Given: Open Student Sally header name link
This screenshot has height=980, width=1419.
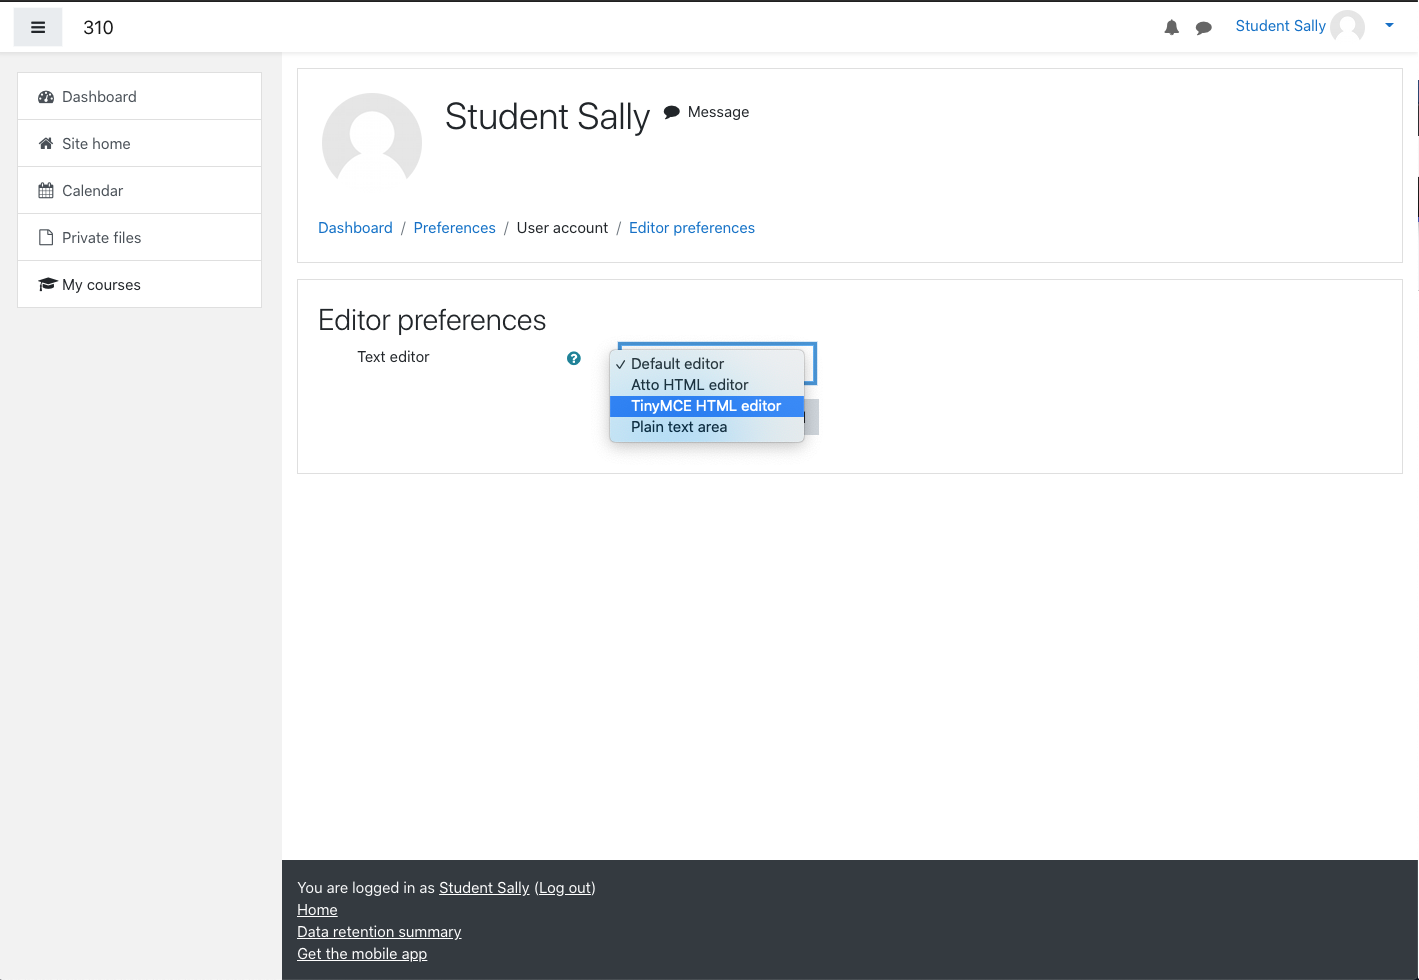Looking at the screenshot, I should pyautogui.click(x=1280, y=26).
